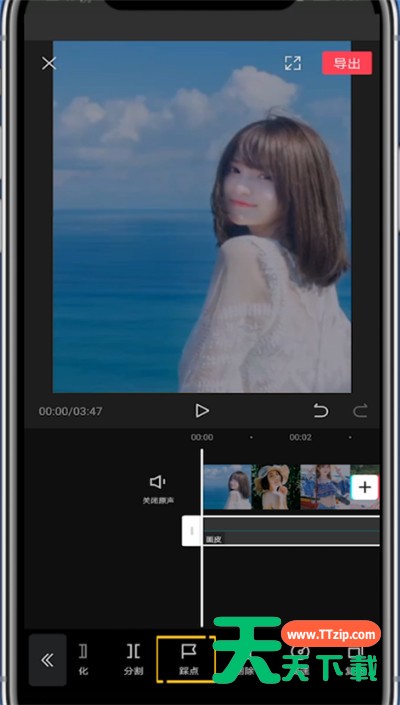Open fullscreen preview icon
Screen dimensions: 400x705
(x=293, y=63)
